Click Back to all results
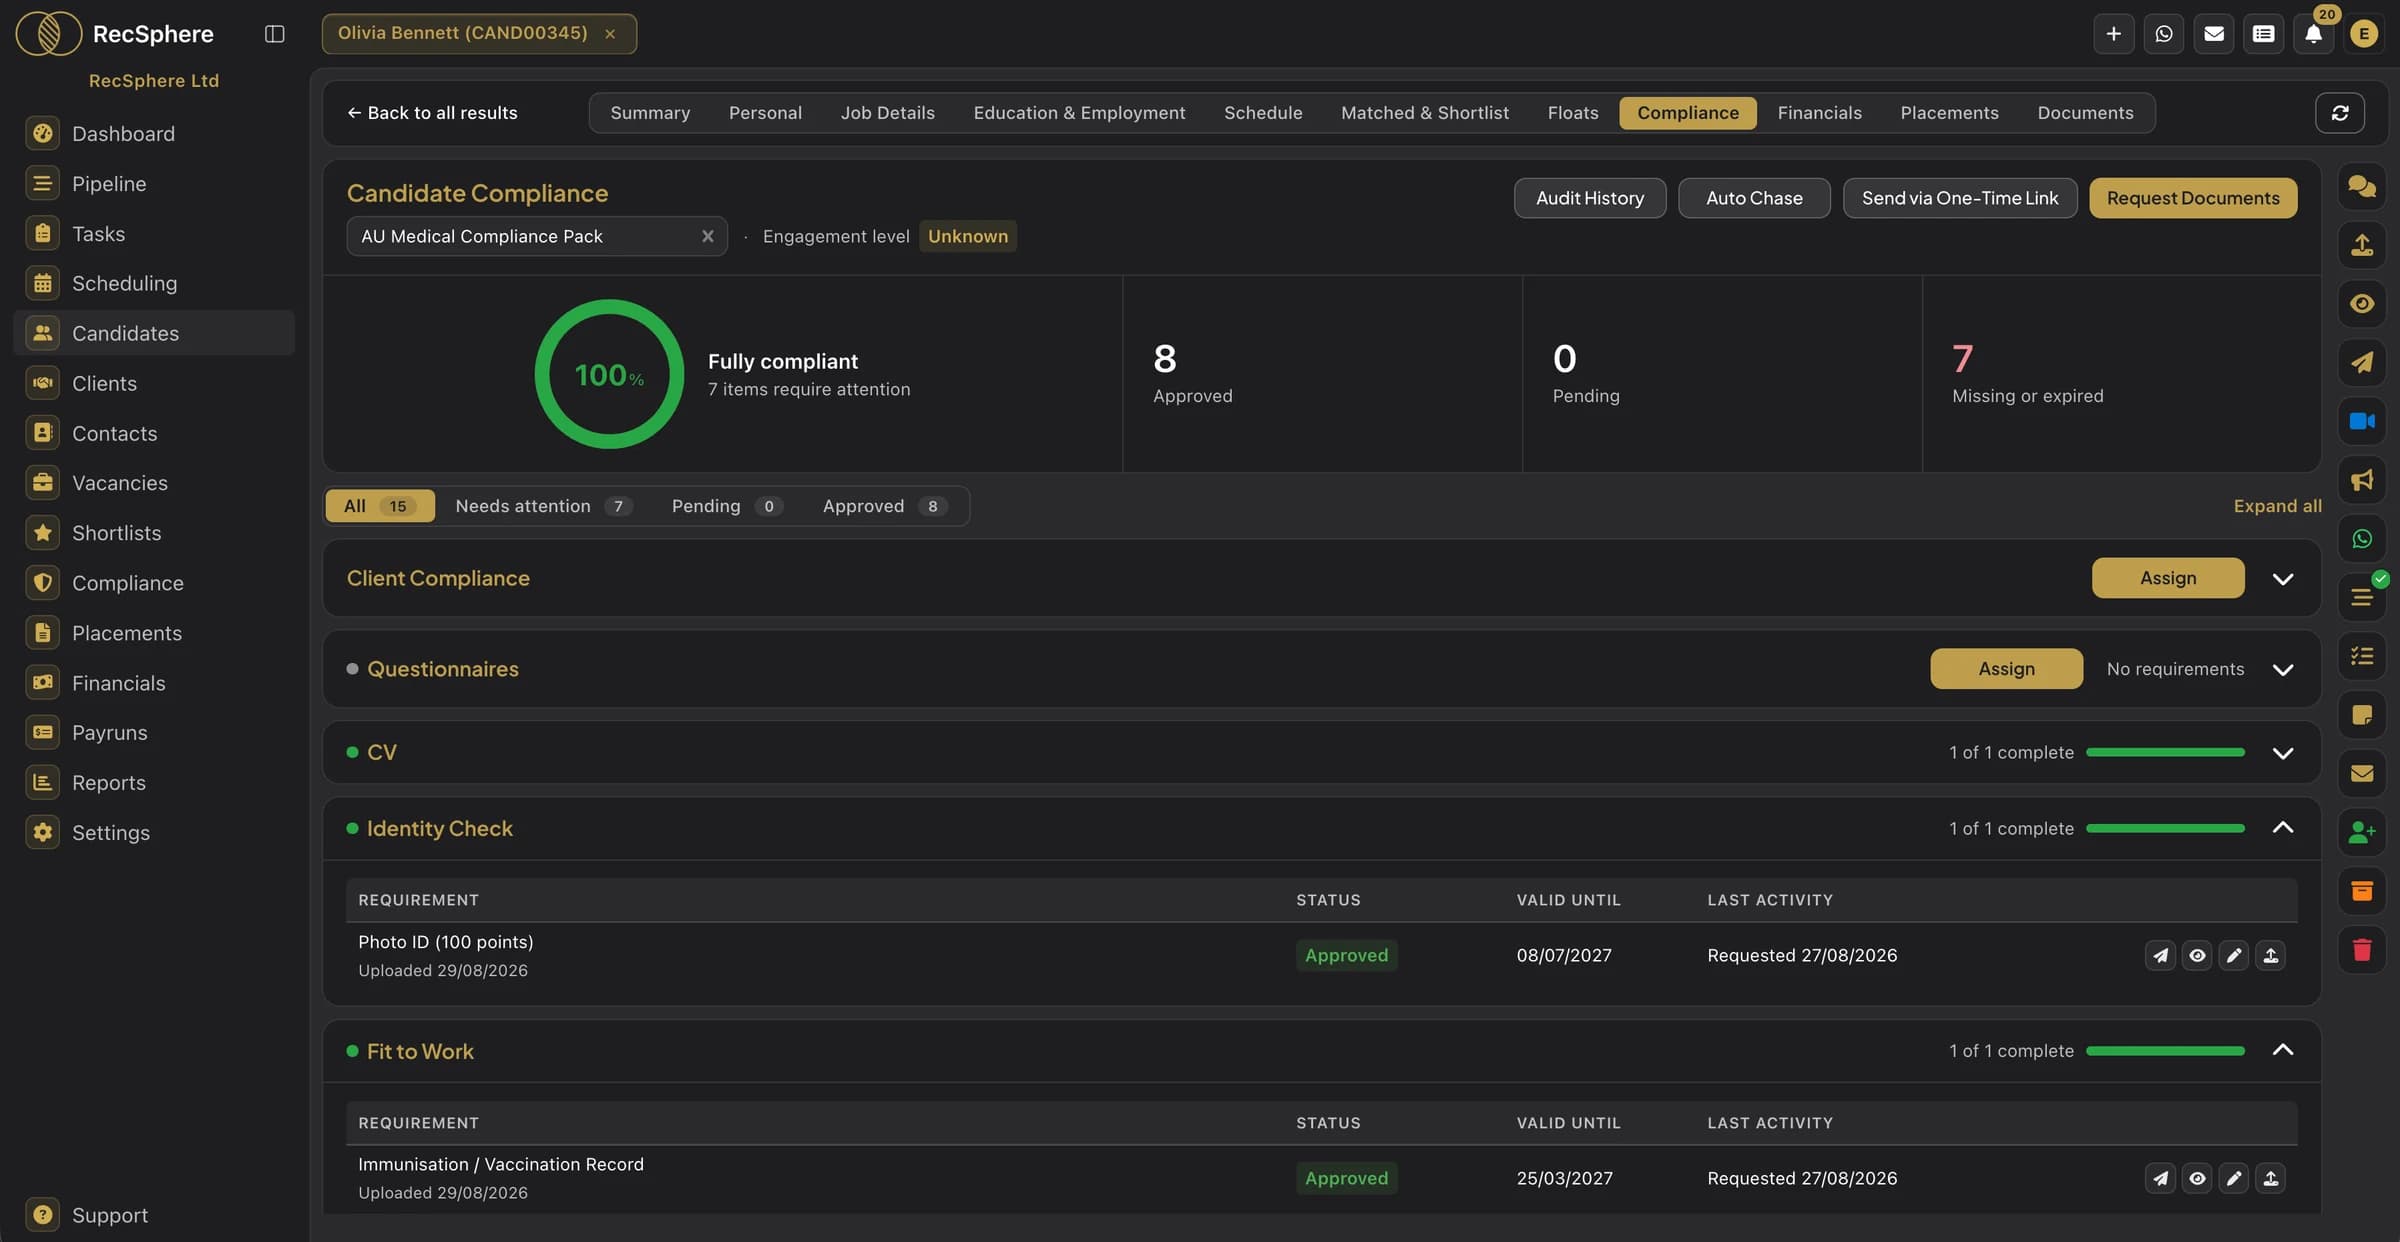2400x1242 pixels. [432, 113]
